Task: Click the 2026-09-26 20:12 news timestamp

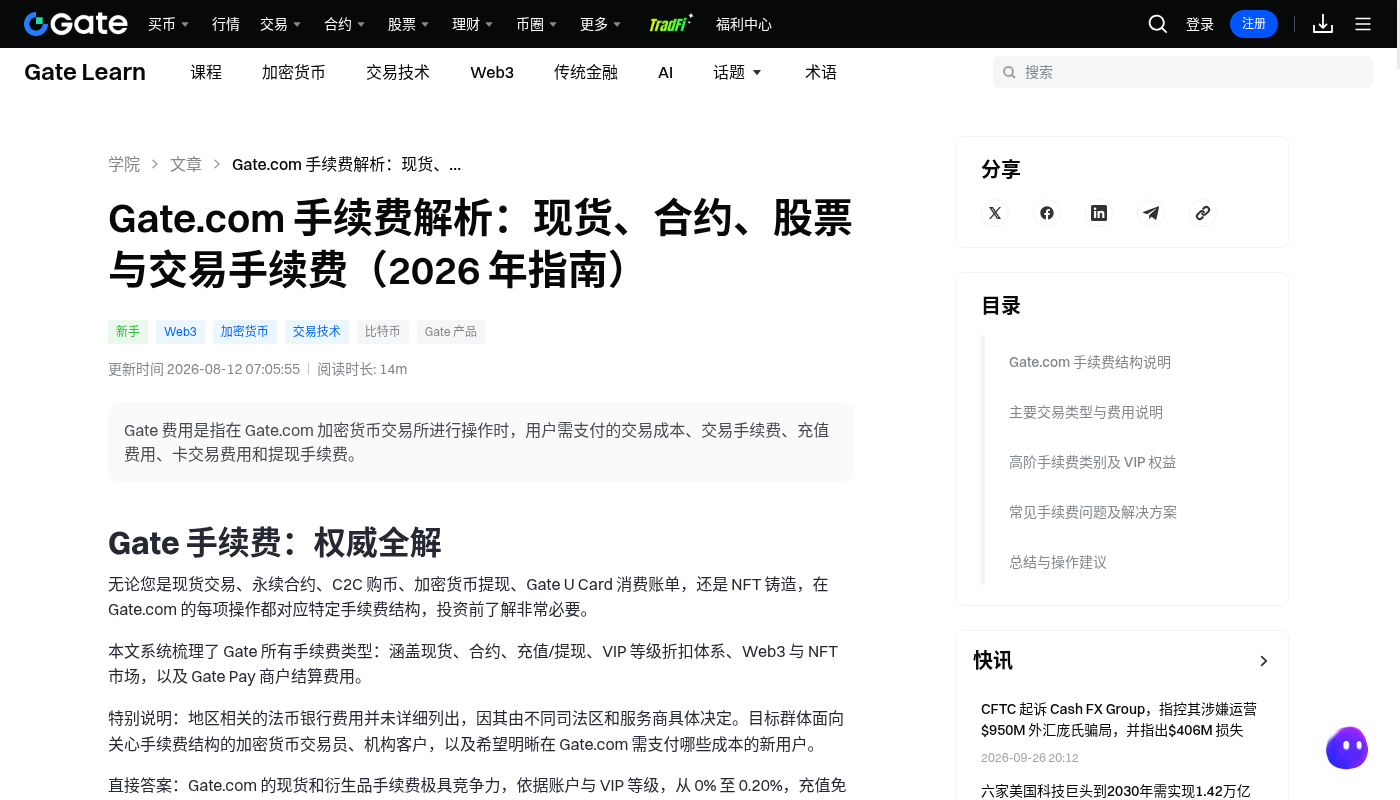Action: (x=1030, y=758)
